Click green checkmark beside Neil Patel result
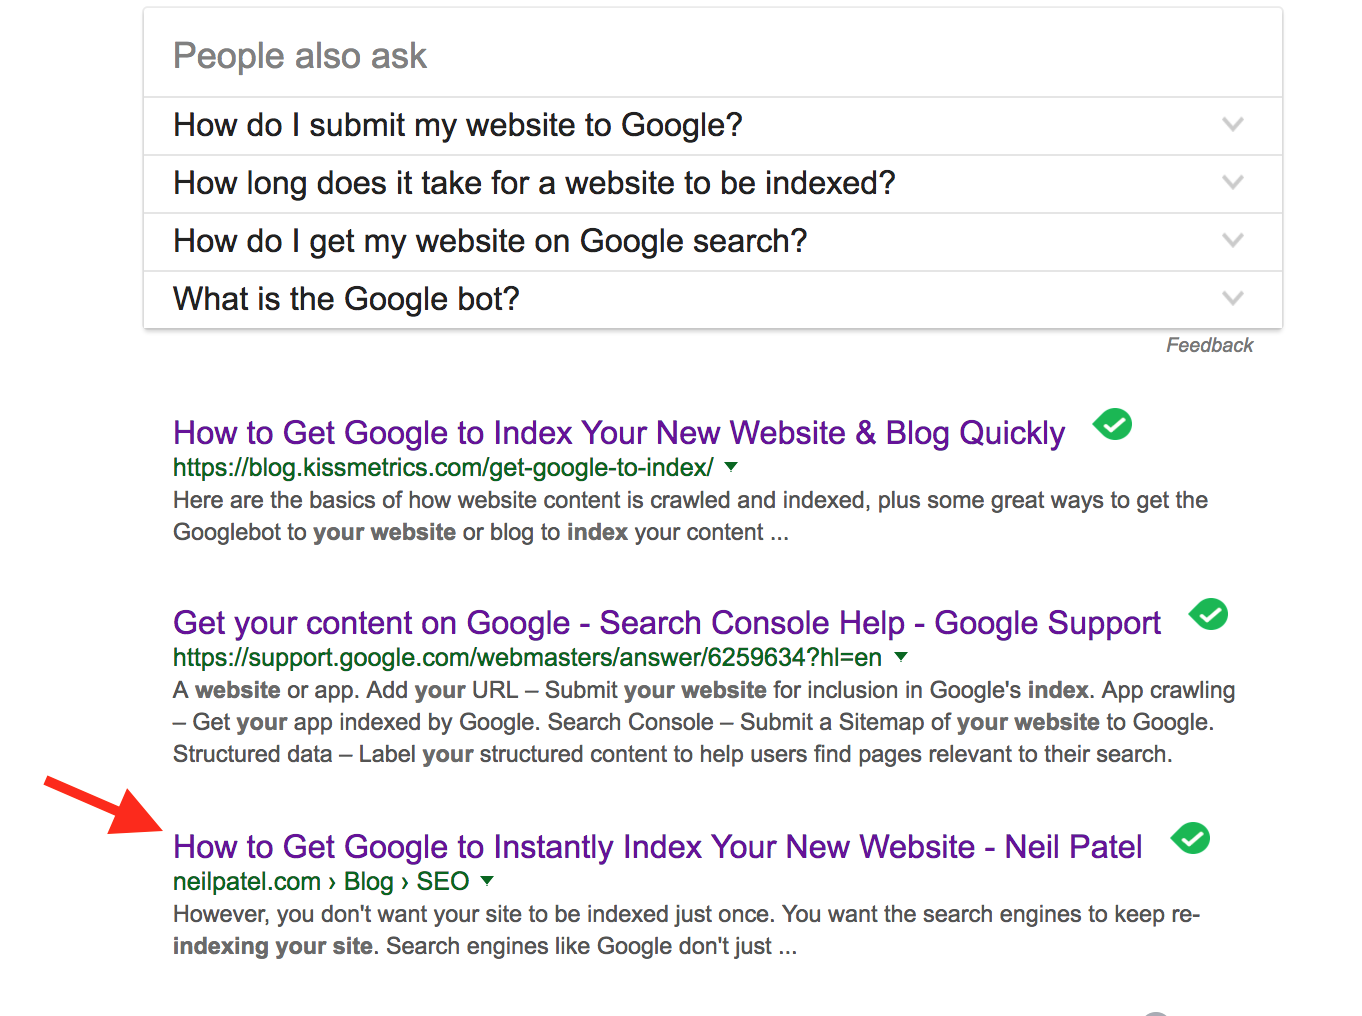 point(1190,838)
